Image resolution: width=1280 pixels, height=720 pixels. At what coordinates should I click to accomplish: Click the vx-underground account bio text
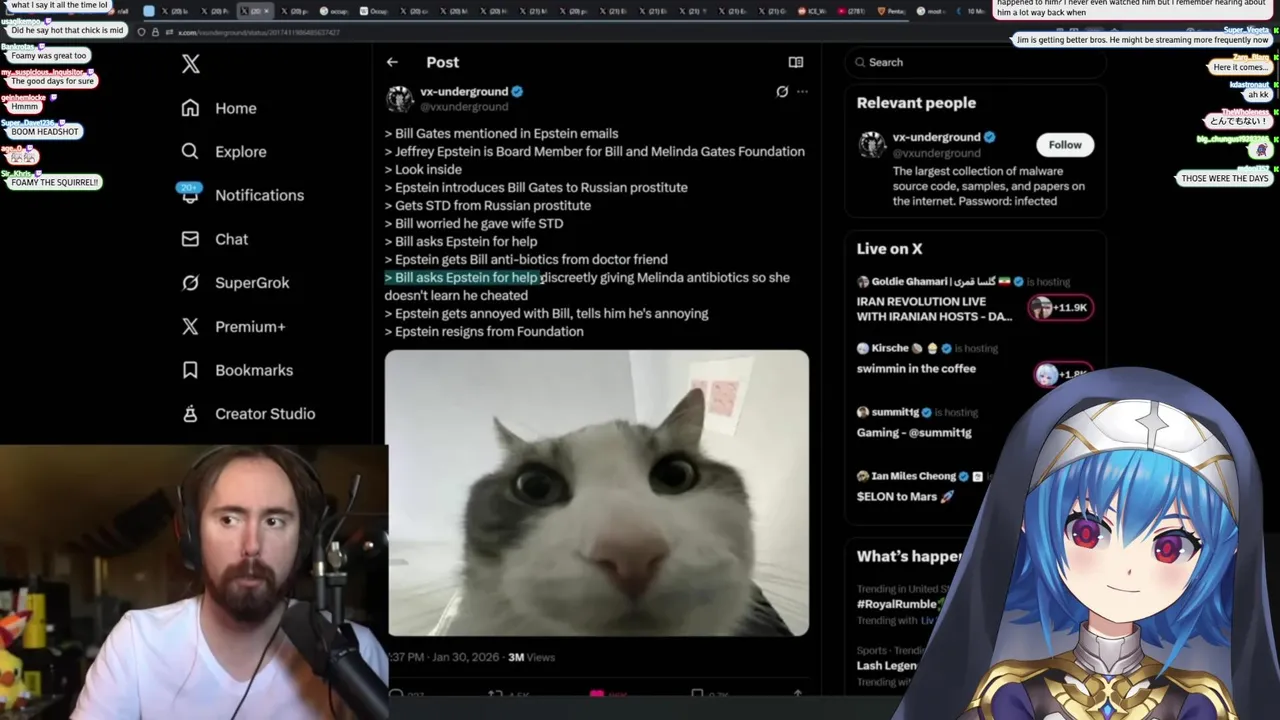click(x=988, y=186)
